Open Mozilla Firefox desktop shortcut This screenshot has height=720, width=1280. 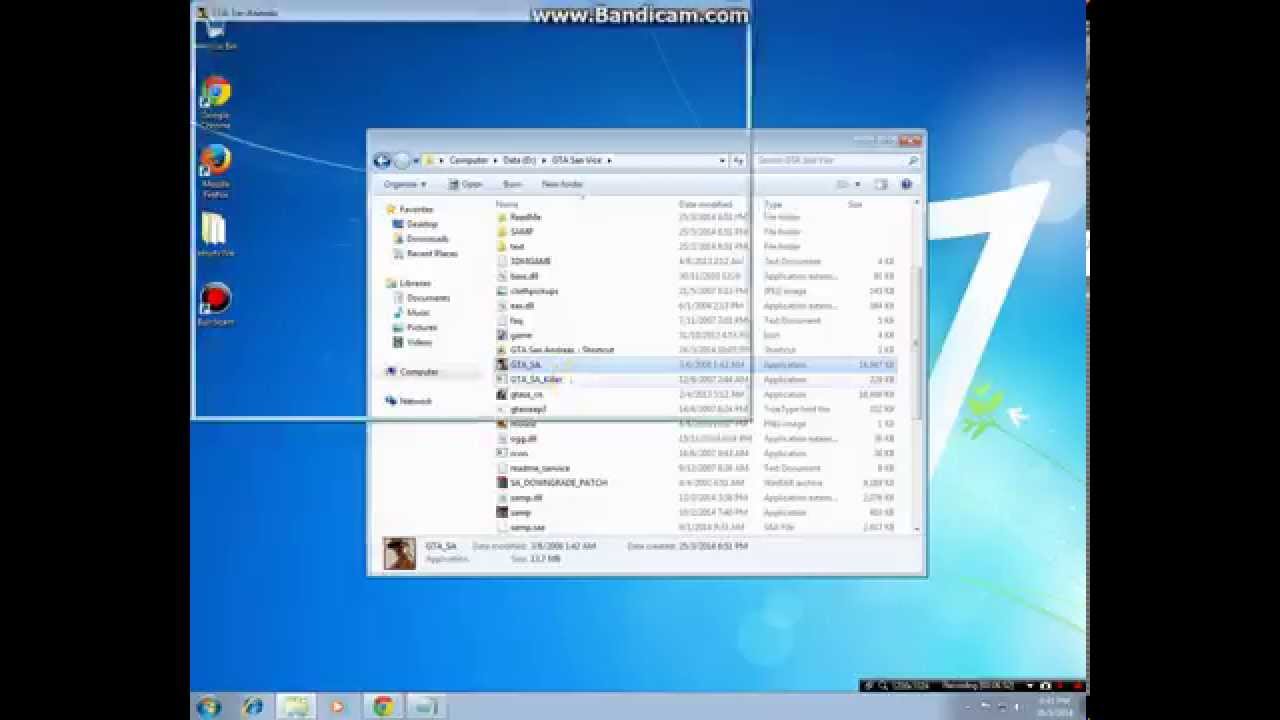215,171
